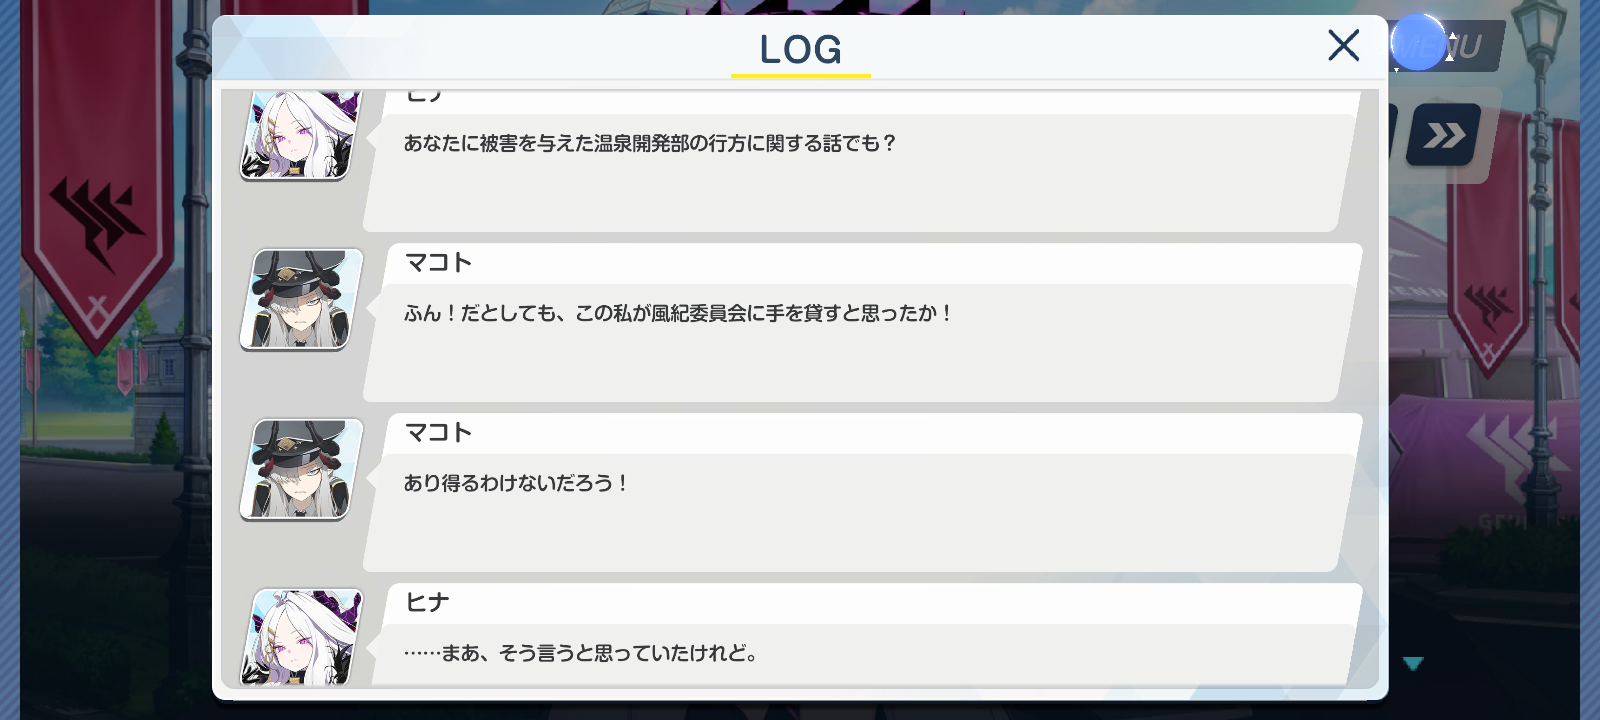Select the LOG title tab
This screenshot has height=720, width=1600.
click(x=800, y=49)
